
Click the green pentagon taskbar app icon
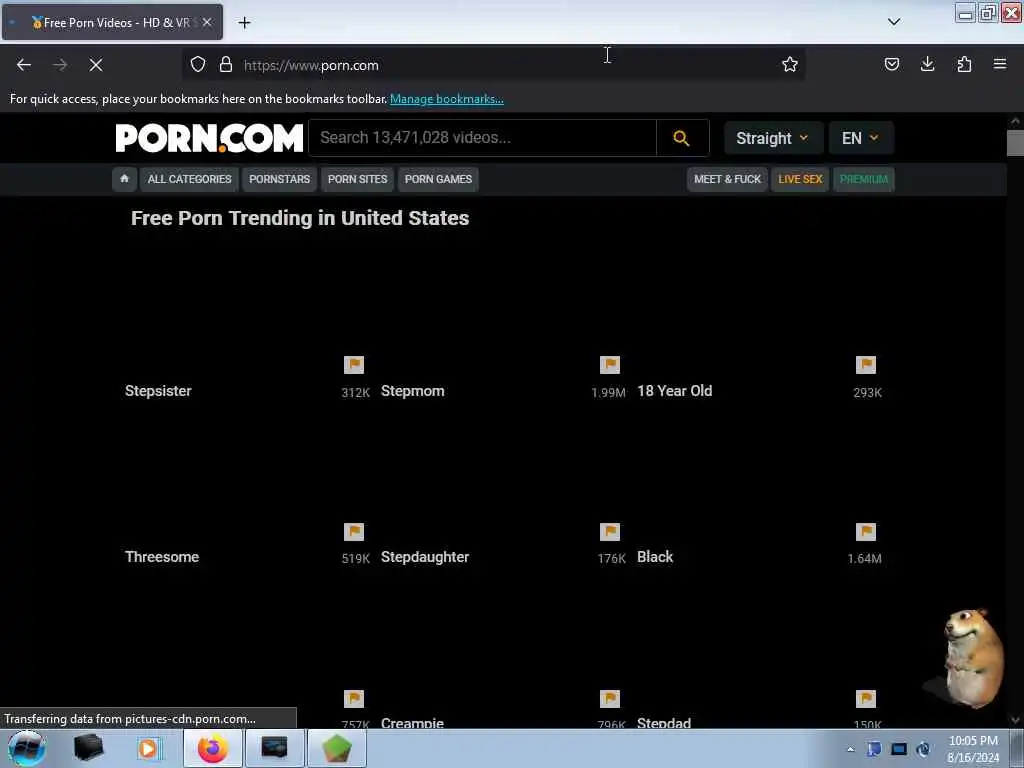coord(336,748)
